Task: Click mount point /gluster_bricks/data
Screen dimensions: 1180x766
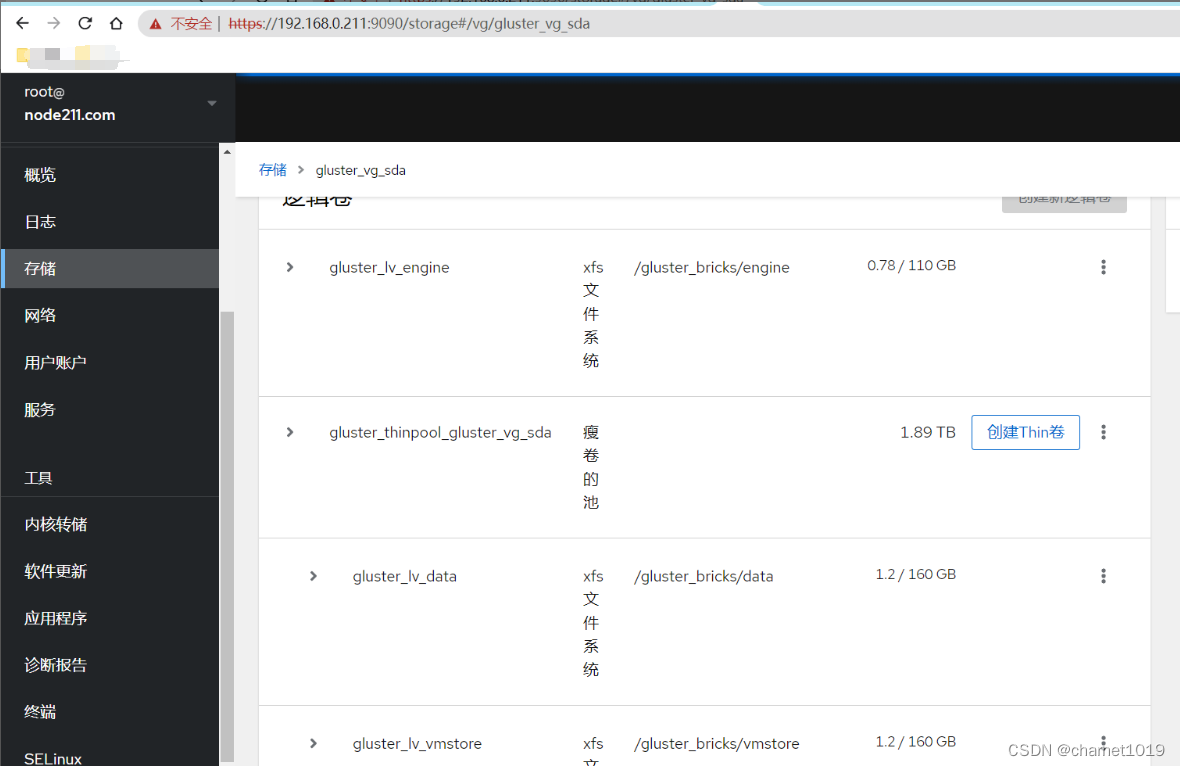Action: (703, 576)
